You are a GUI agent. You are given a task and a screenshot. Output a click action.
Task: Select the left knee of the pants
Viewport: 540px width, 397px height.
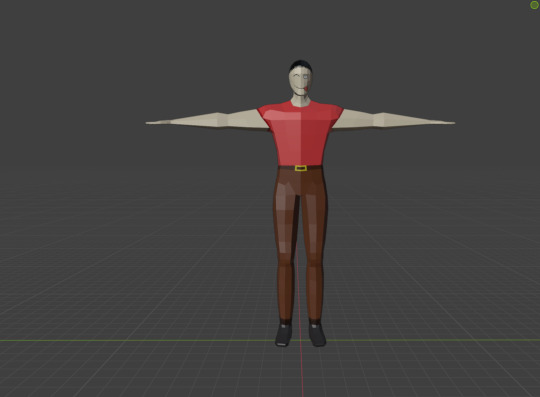tap(286, 263)
